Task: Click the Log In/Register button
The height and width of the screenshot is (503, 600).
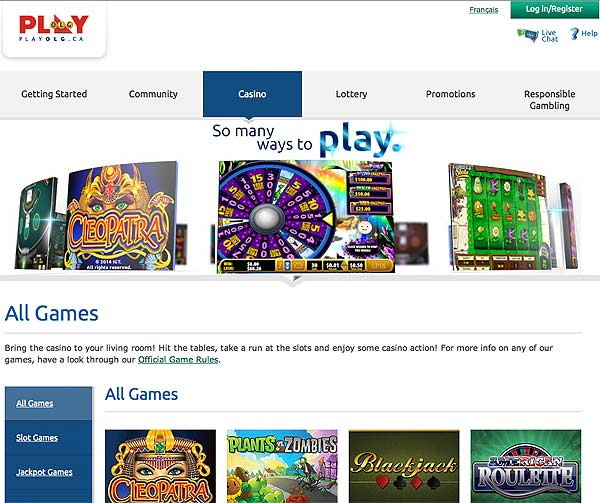Action: pos(555,9)
